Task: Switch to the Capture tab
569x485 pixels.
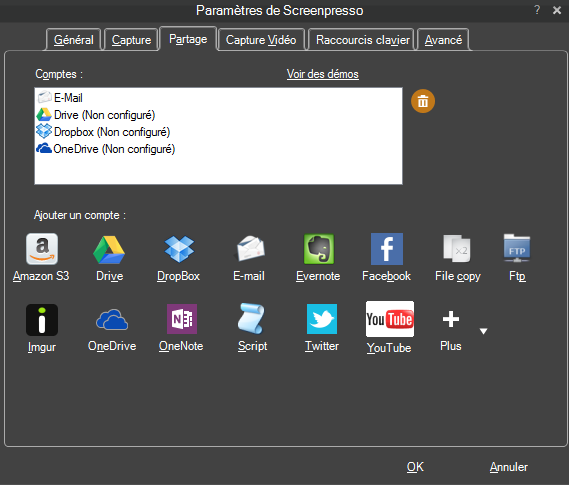Action: coord(131,40)
